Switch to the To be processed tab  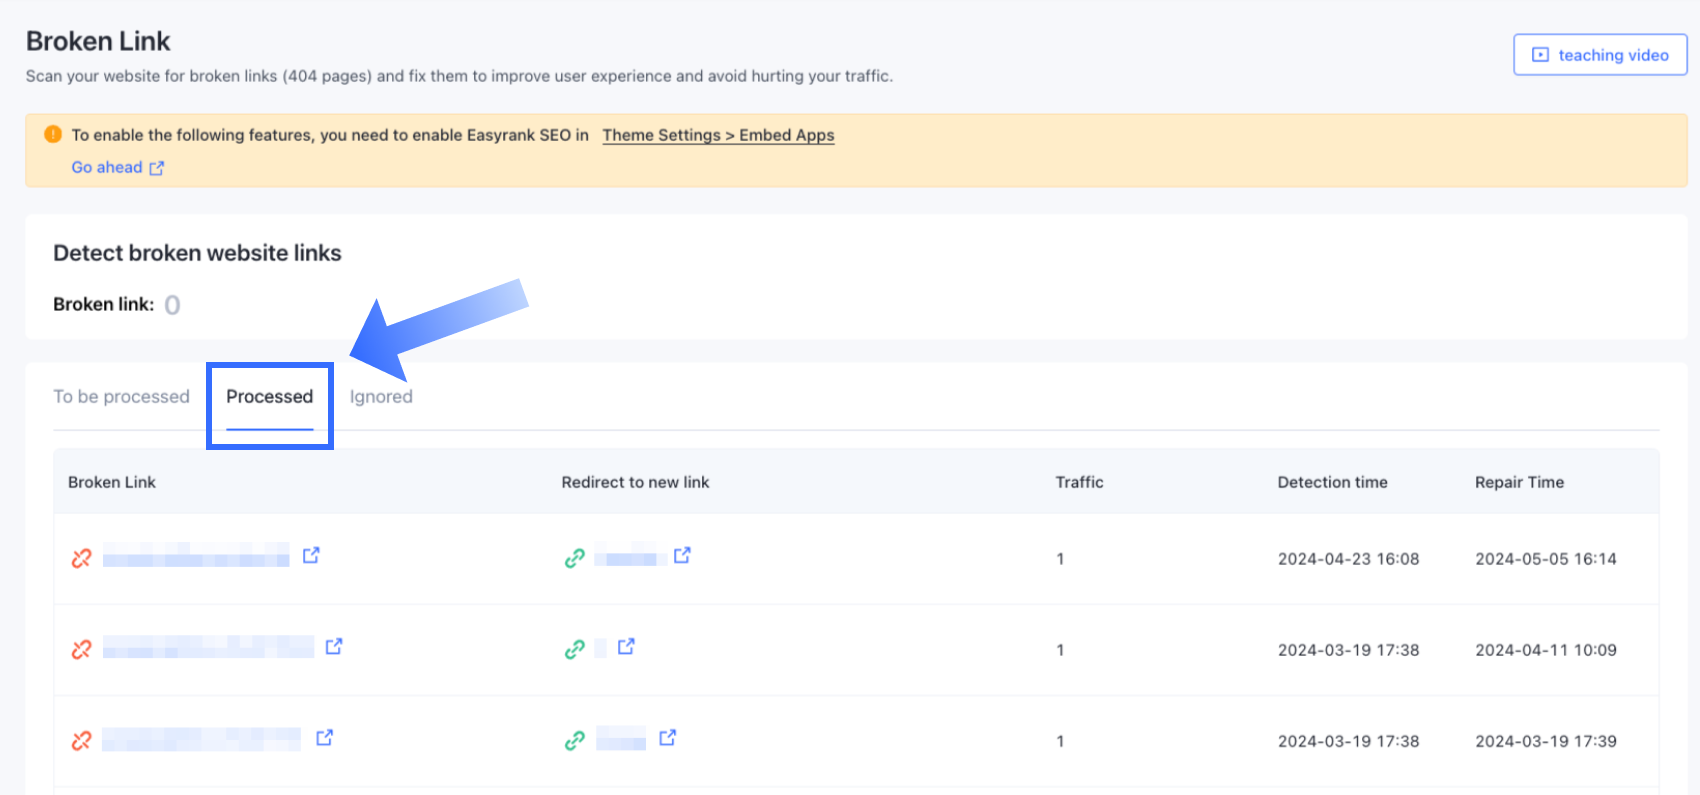pyautogui.click(x=121, y=397)
